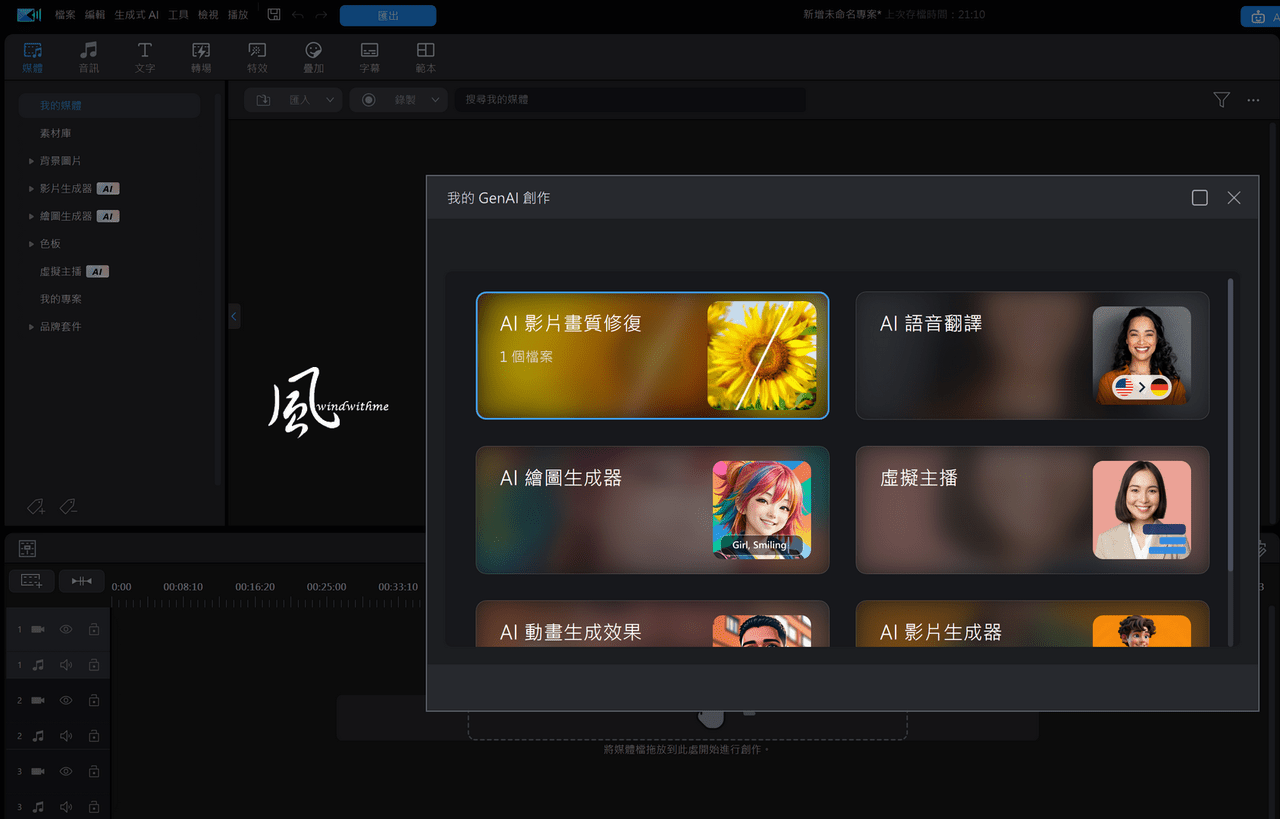Click the save project icon in top bar
Image resolution: width=1280 pixels, height=819 pixels.
(274, 15)
